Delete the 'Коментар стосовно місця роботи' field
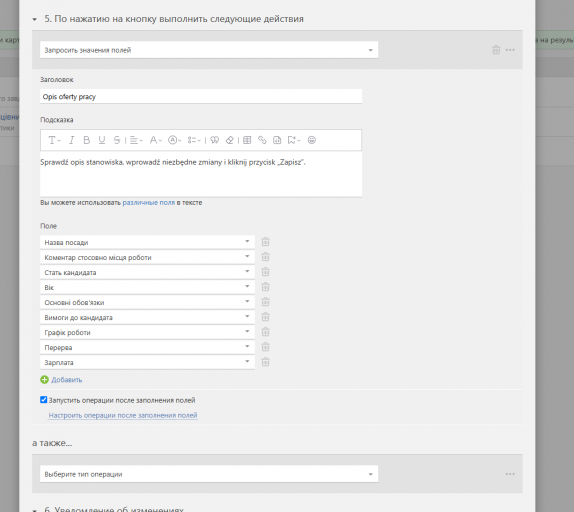Viewport: 574px width, 512px height. click(x=265, y=257)
